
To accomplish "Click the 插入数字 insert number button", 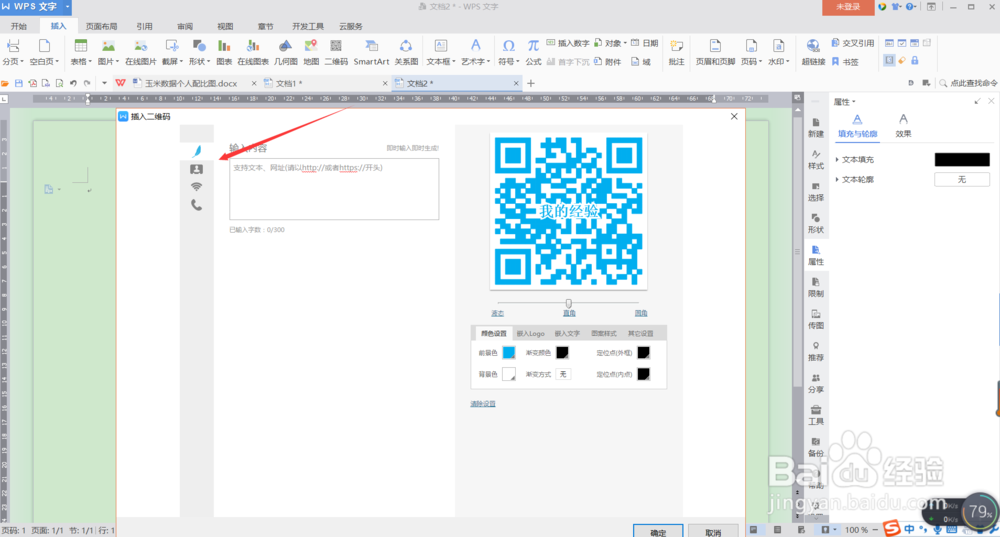I will tap(568, 43).
